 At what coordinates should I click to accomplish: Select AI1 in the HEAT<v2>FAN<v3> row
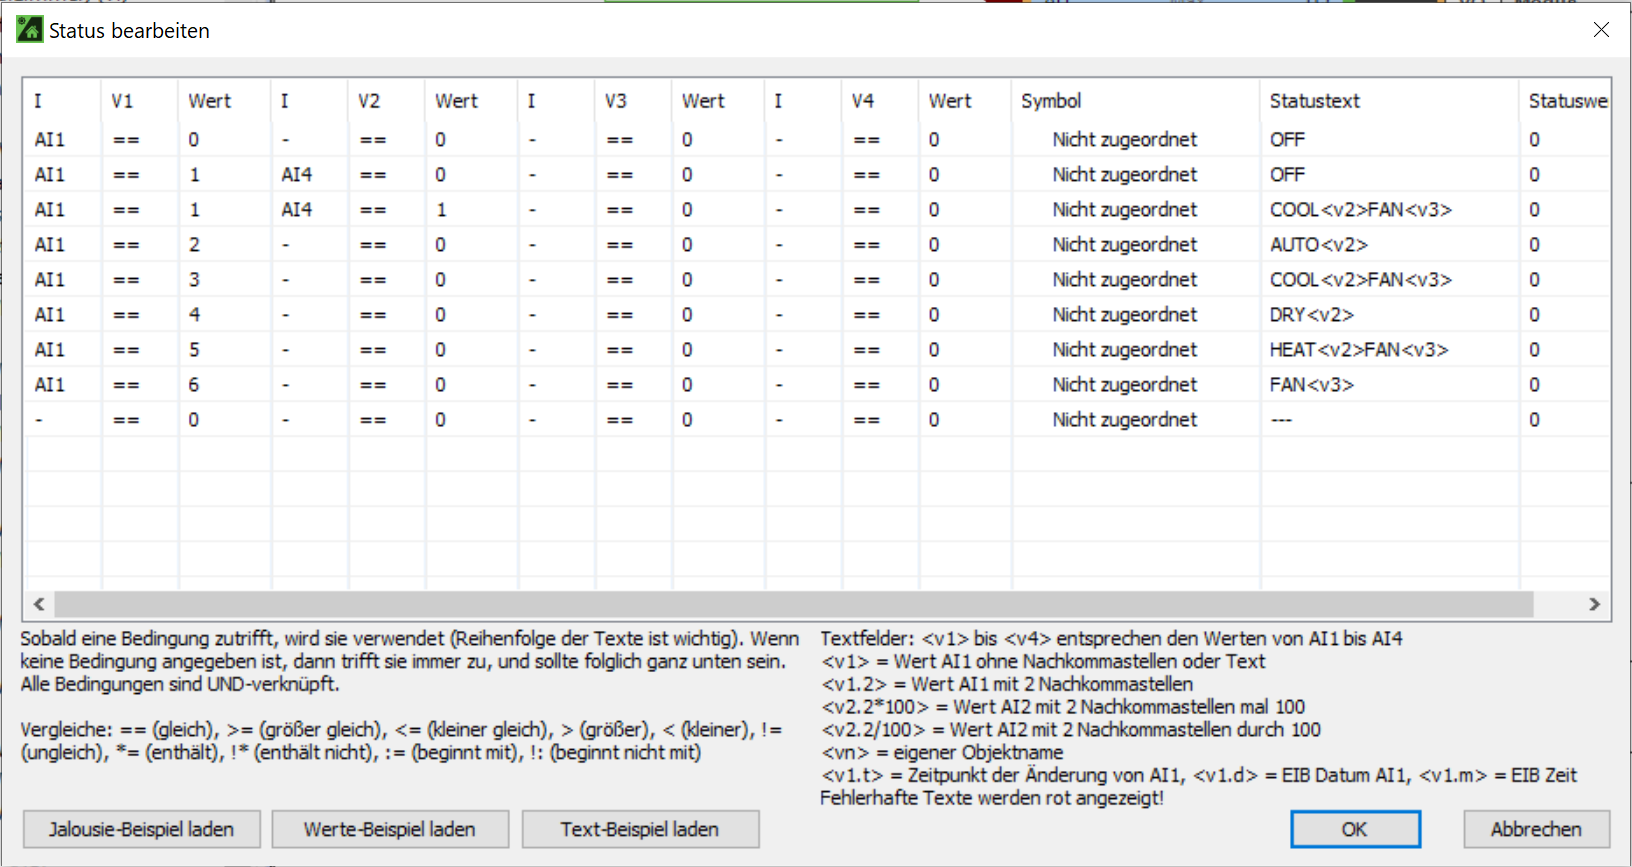(x=50, y=350)
